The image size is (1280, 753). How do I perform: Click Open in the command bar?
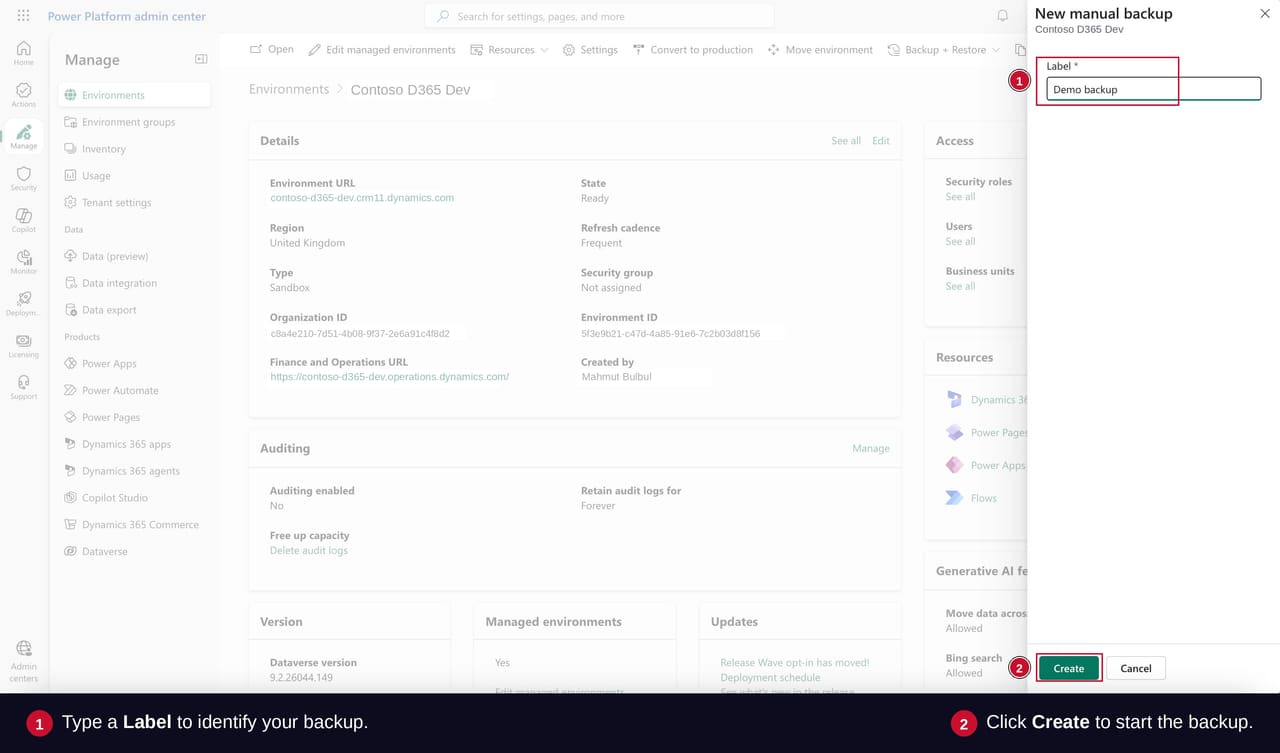pos(272,49)
